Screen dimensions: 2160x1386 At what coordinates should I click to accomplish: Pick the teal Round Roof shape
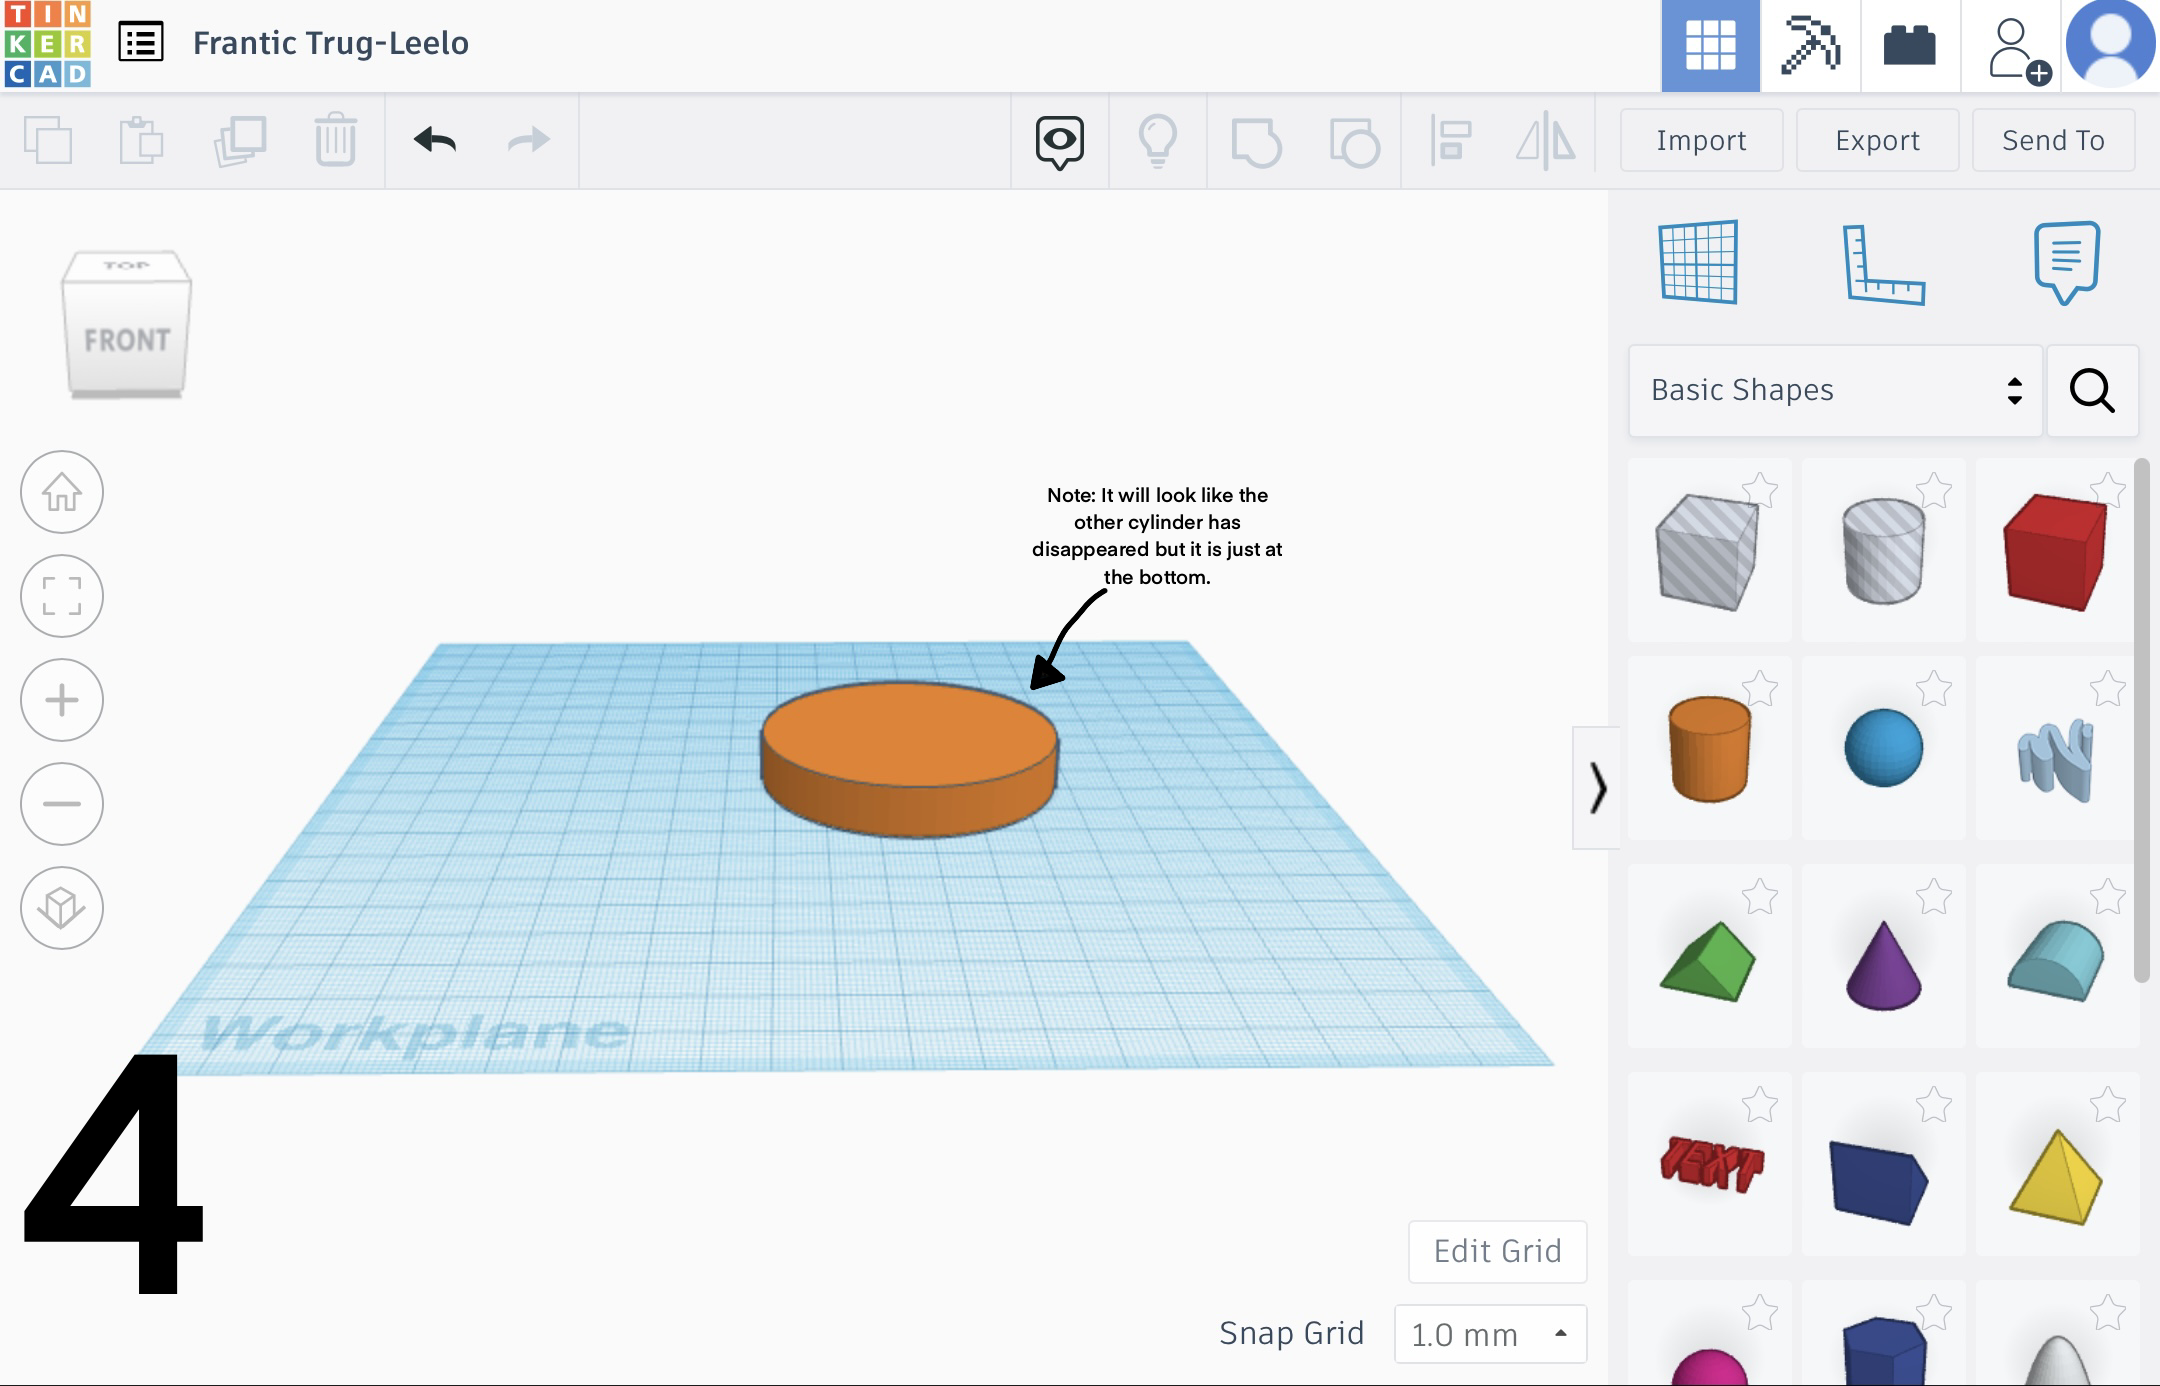(2056, 962)
